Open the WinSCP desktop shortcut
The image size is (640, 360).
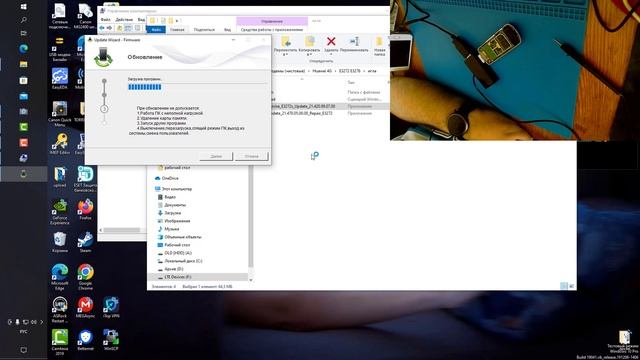(111, 340)
